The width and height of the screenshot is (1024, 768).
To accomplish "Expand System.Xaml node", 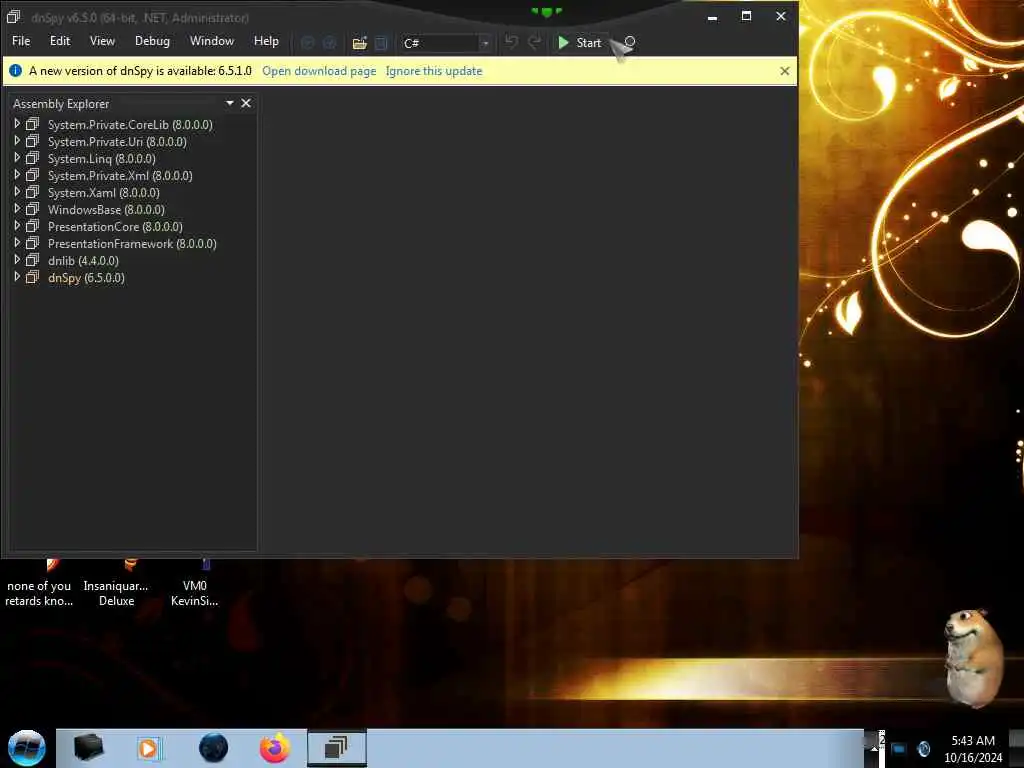I will (17, 191).
